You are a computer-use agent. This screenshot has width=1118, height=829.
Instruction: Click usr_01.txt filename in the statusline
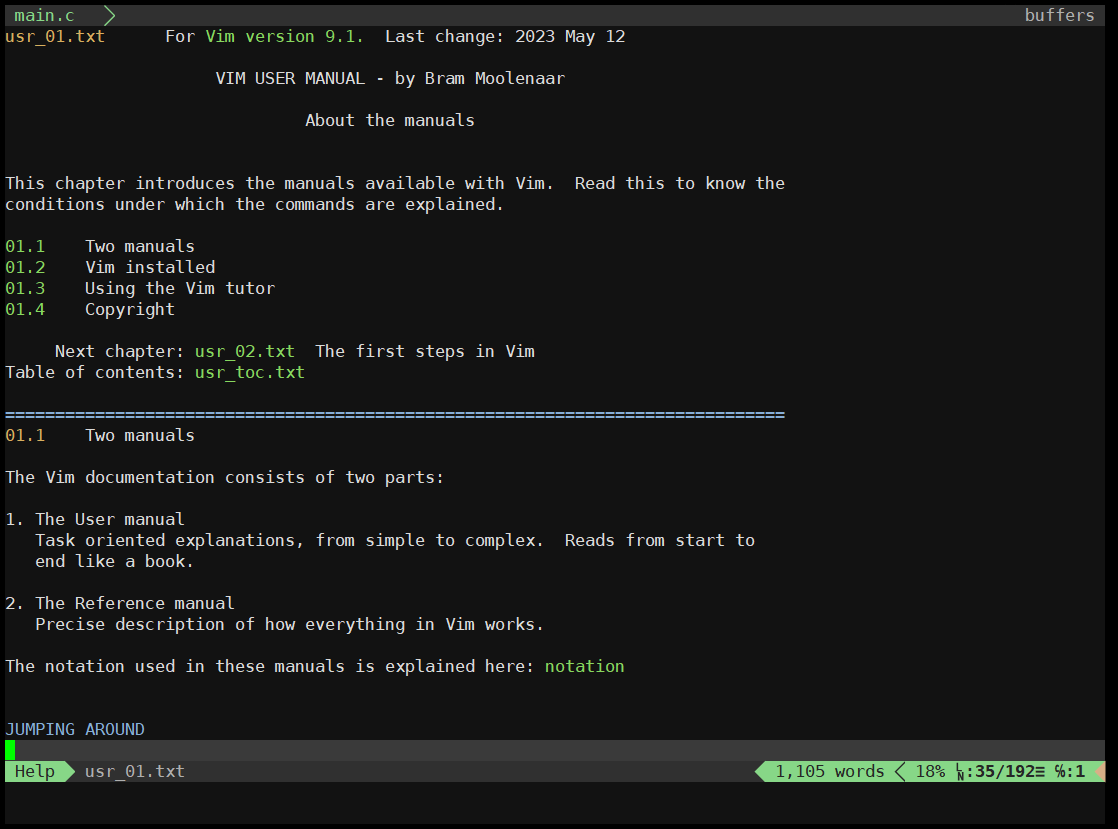tap(134, 771)
